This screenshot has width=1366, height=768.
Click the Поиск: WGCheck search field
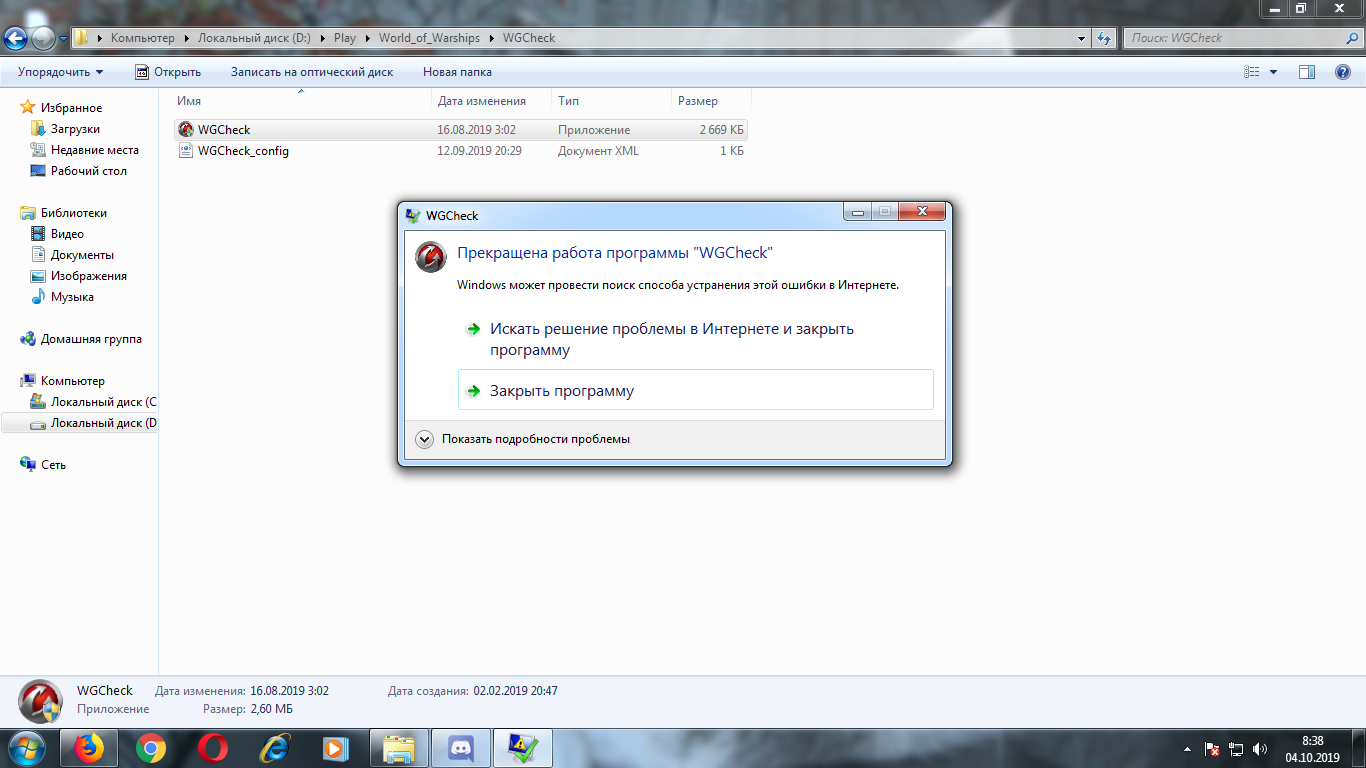[x=1240, y=38]
